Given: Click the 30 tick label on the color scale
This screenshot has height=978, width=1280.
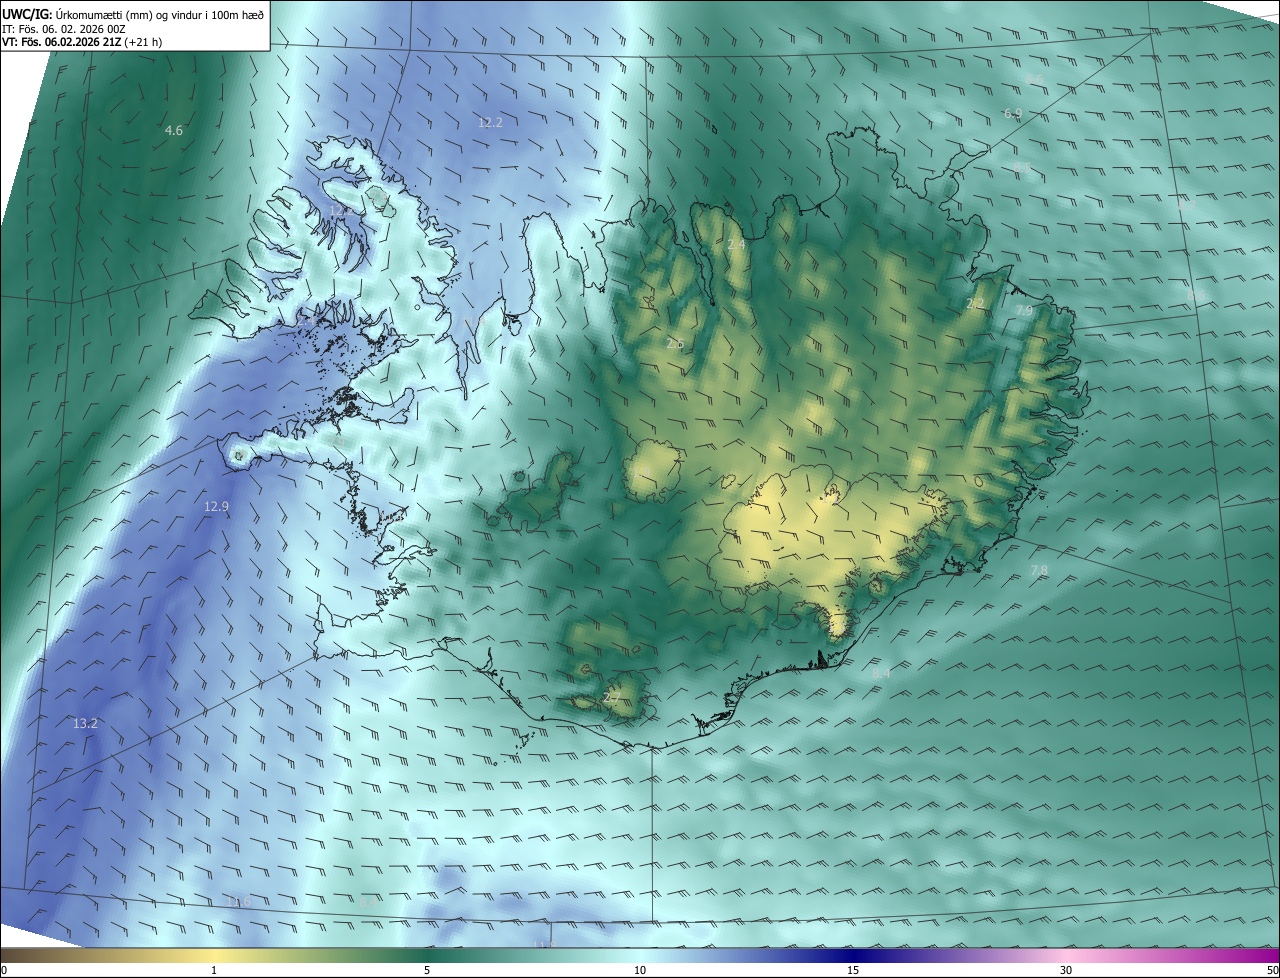Looking at the screenshot, I should (x=1066, y=970).
